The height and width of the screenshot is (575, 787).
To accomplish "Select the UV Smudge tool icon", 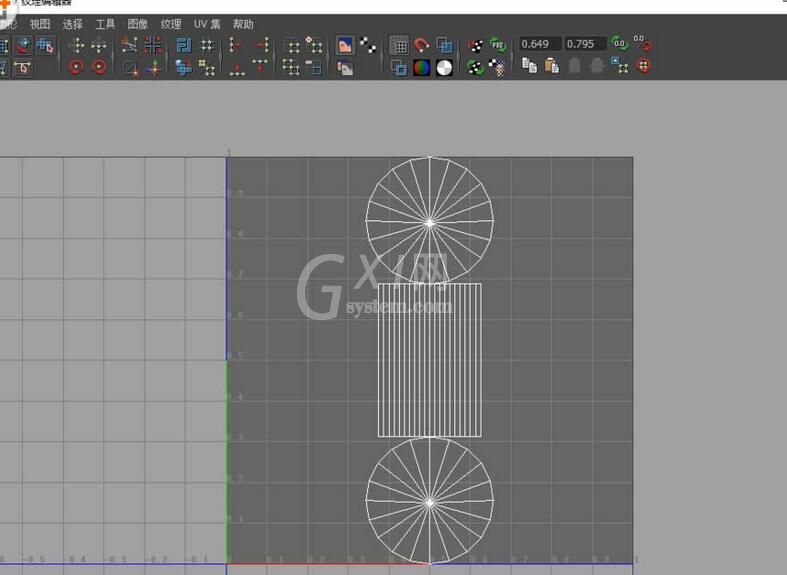I will (23, 46).
